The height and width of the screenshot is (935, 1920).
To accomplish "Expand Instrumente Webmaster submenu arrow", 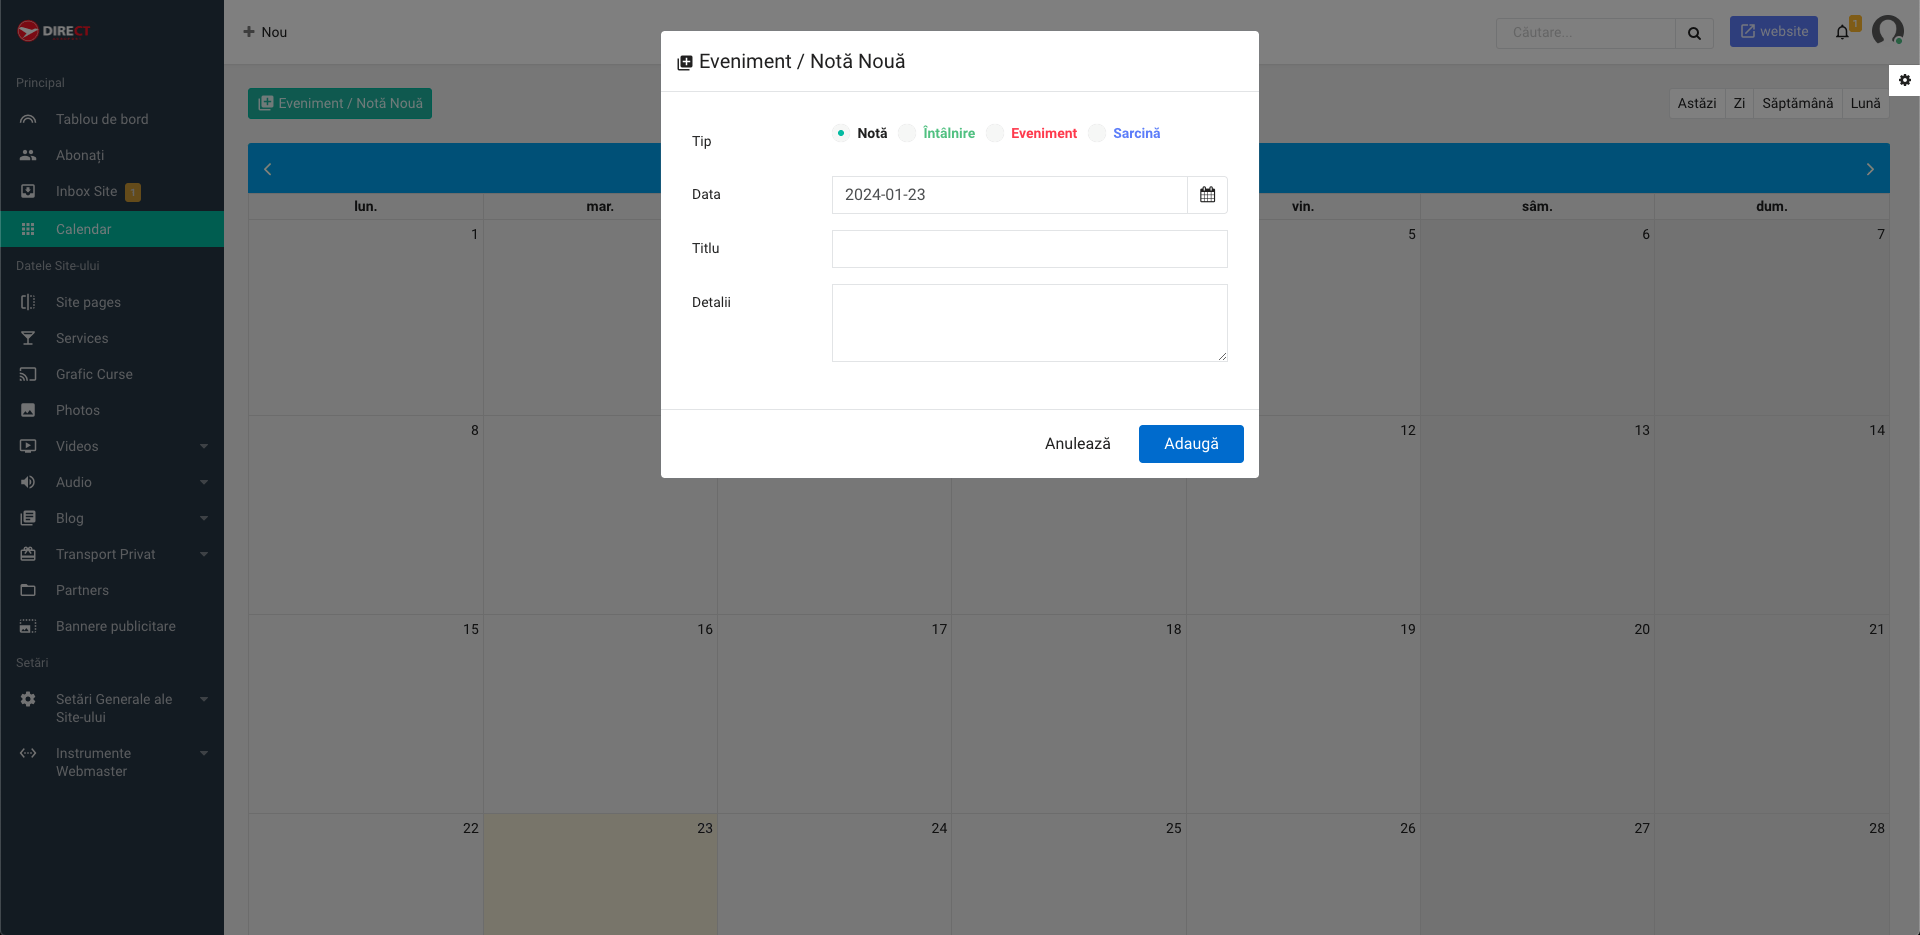I will point(204,753).
